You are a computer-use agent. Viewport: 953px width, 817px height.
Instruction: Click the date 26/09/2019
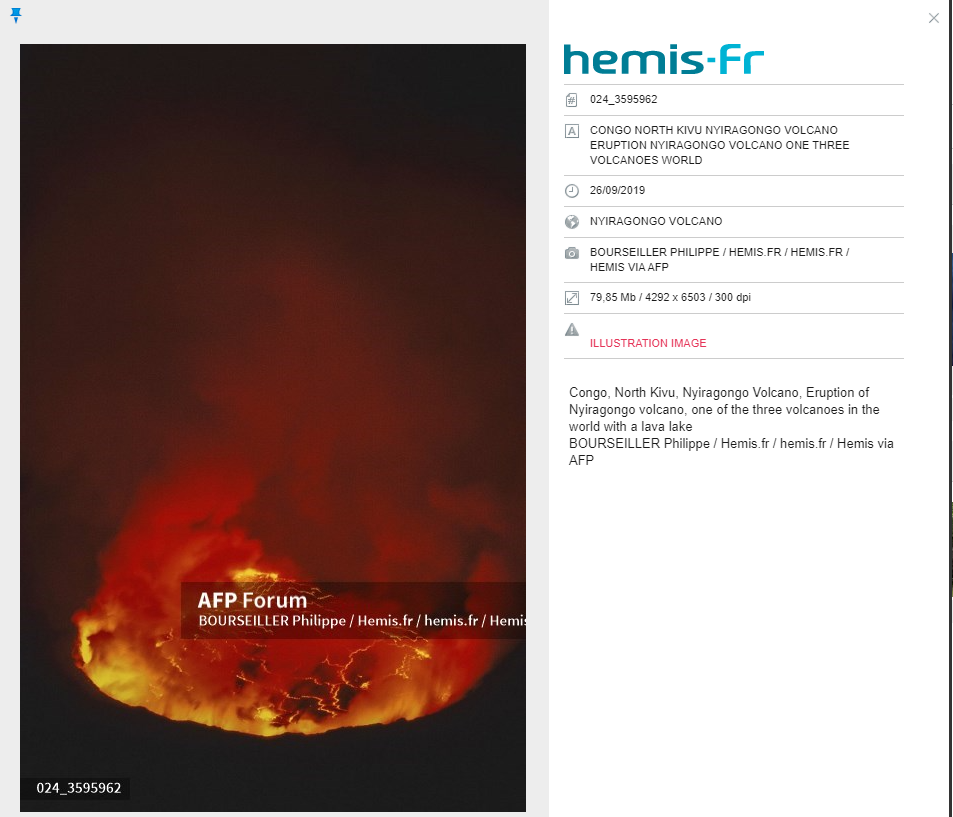coord(618,190)
